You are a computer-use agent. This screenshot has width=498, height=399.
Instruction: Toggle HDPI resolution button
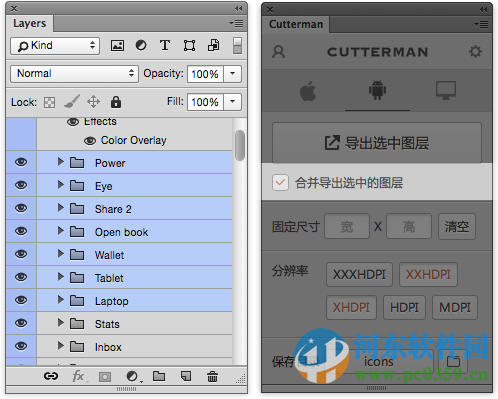tap(404, 307)
